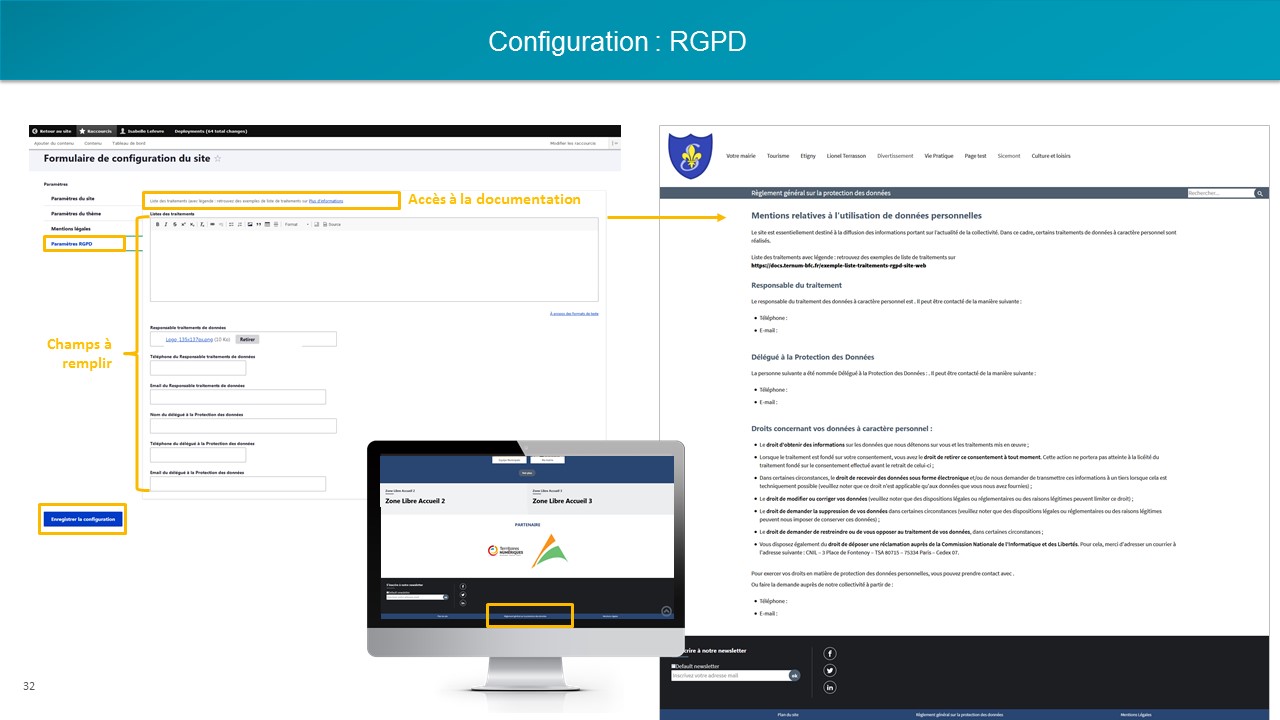This screenshot has width=1280, height=720.
Task: Click the Italic icon in editor toolbar
Action: tap(164, 224)
